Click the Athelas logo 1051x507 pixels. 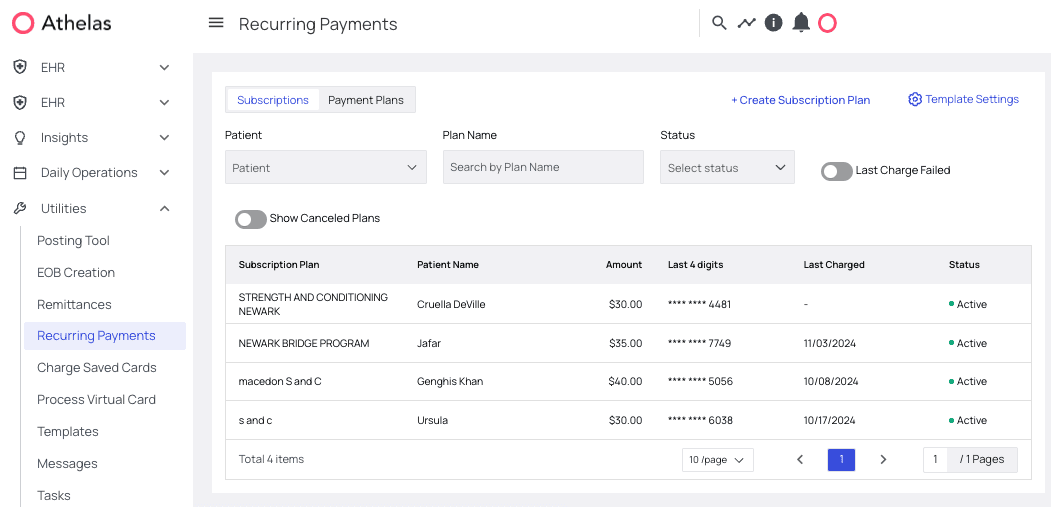tap(61, 23)
